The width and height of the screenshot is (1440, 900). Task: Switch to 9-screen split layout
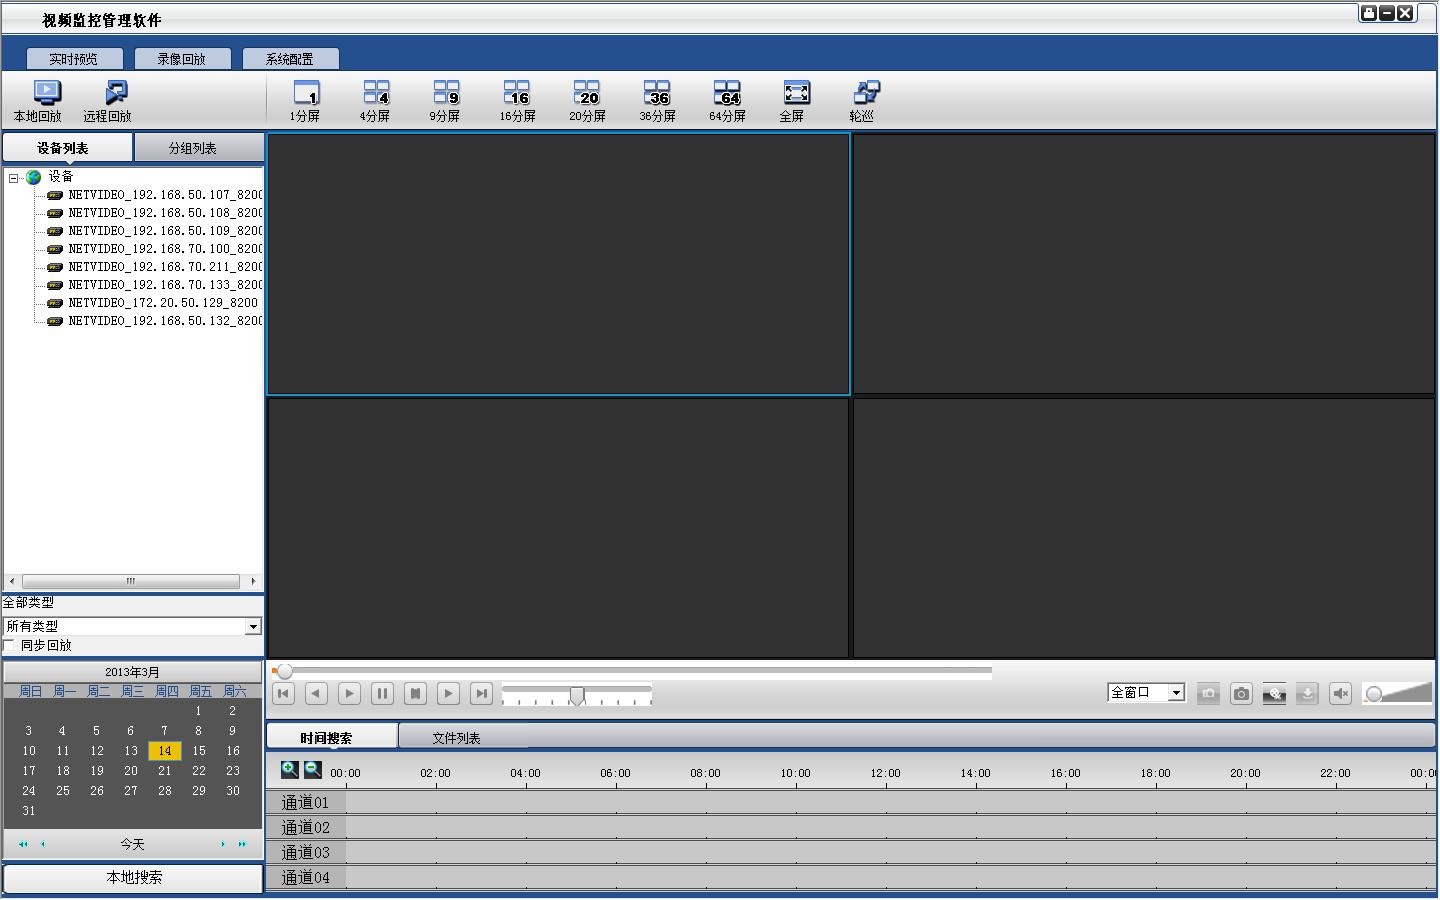[x=445, y=101]
